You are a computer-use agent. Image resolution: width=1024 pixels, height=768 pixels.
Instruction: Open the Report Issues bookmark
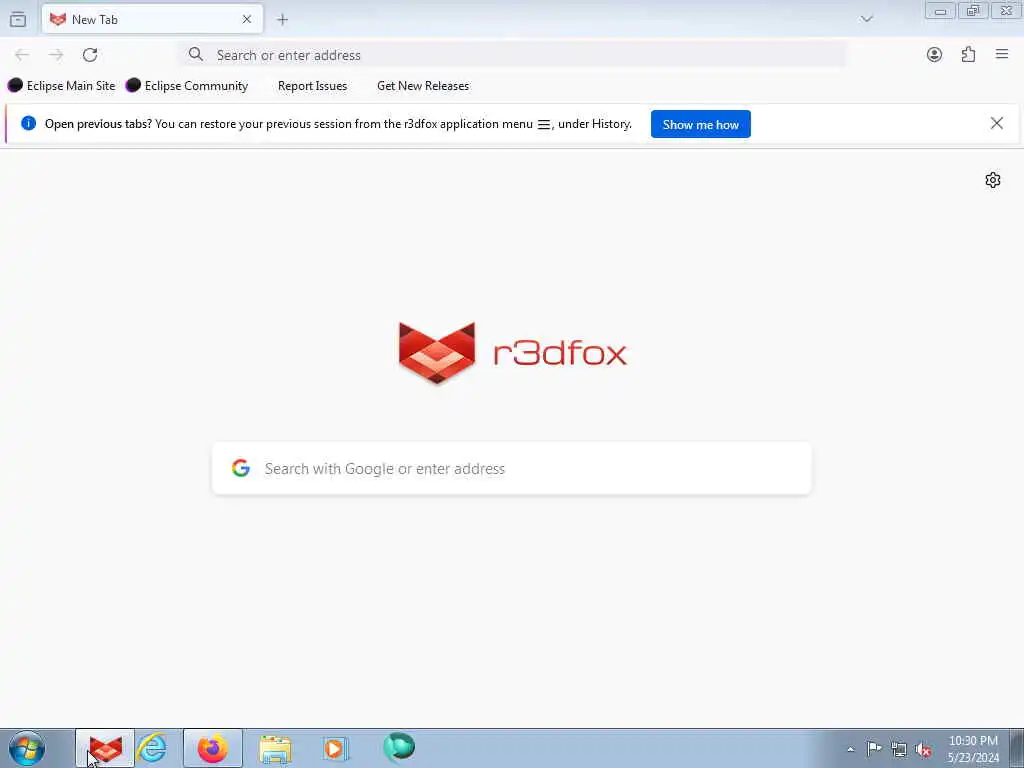point(312,86)
